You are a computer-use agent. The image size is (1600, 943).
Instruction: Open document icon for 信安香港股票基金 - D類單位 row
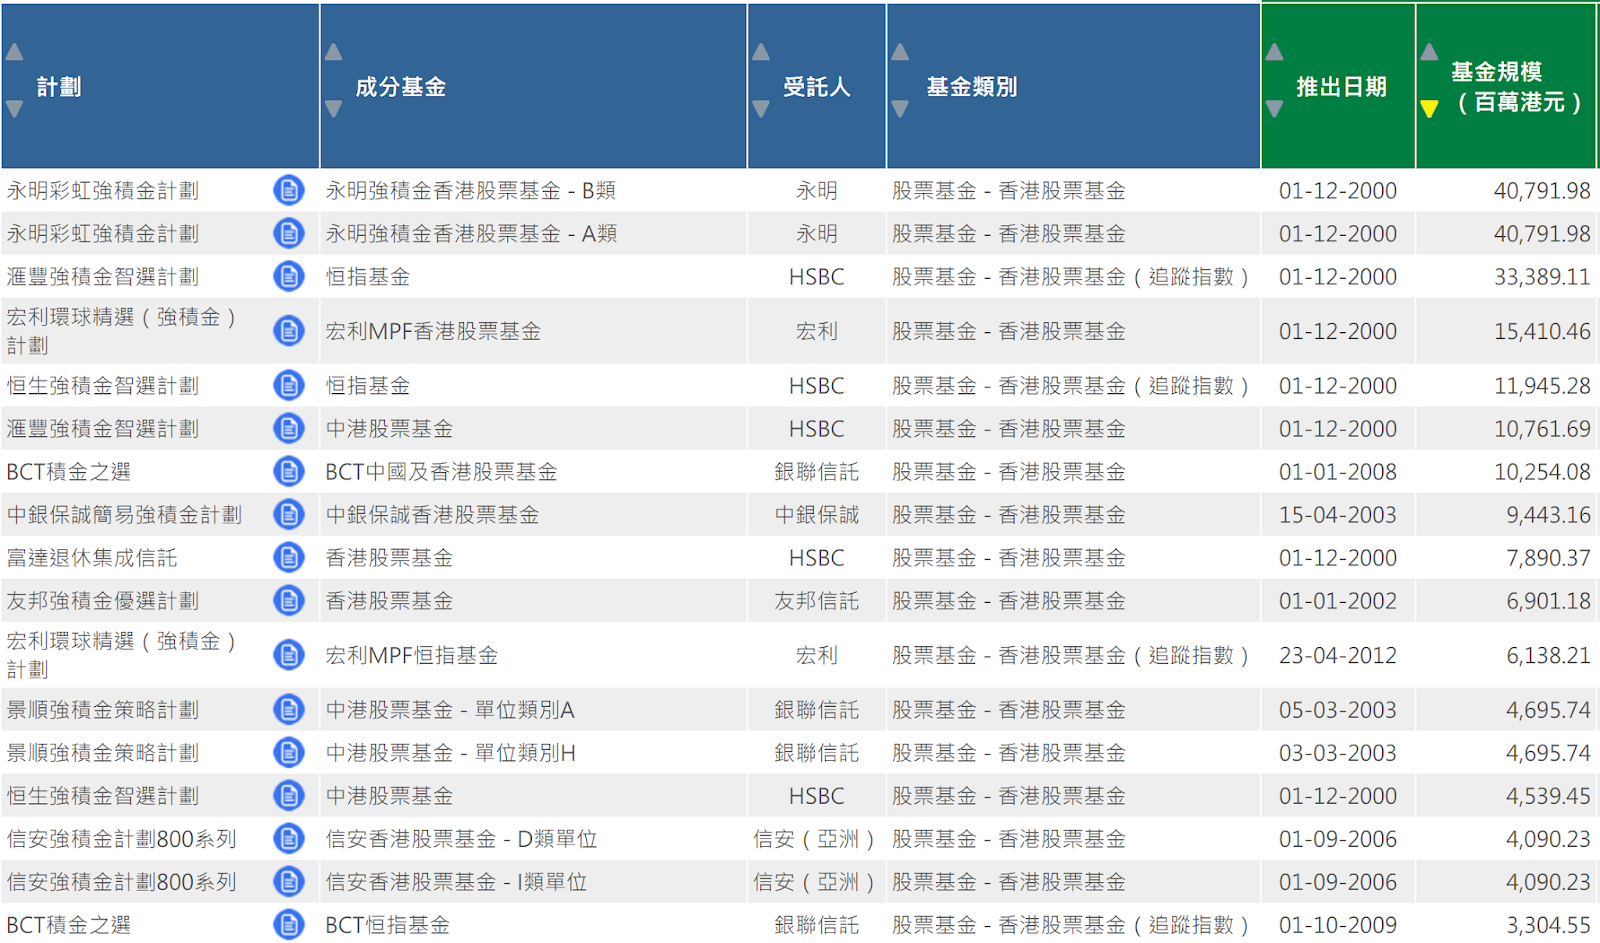(x=289, y=838)
